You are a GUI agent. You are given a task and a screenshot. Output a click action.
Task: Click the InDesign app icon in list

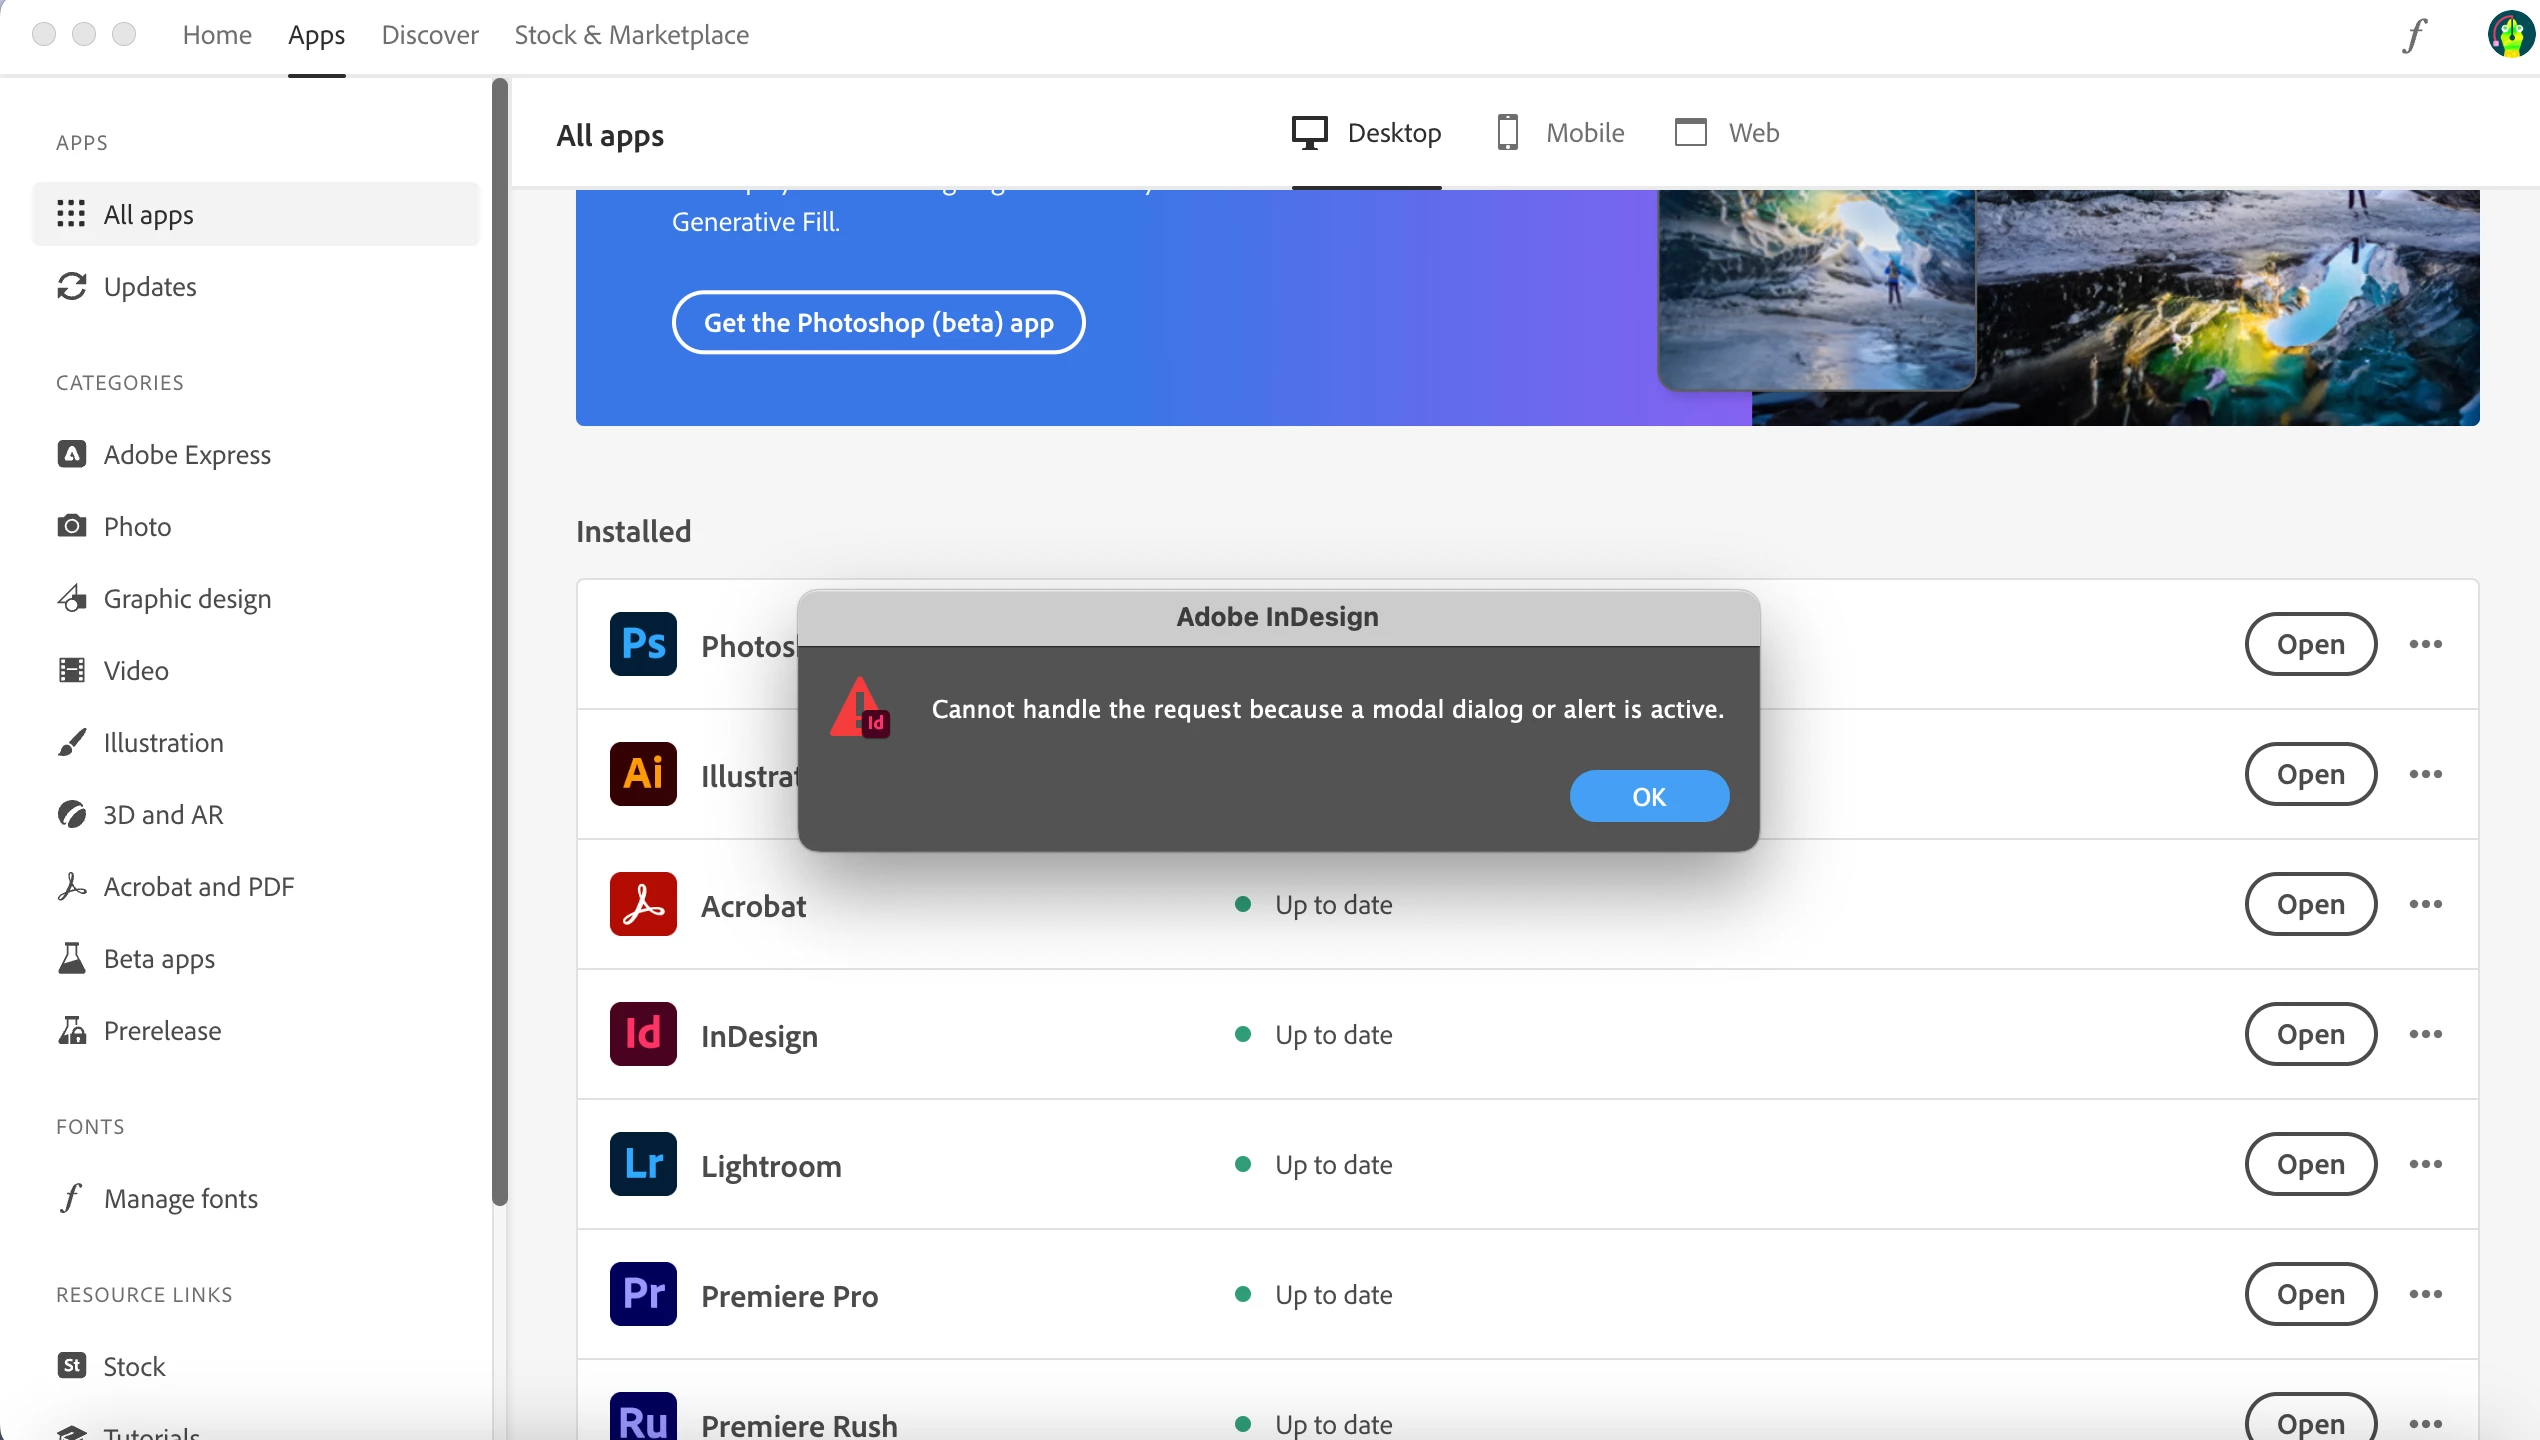pyautogui.click(x=643, y=1034)
